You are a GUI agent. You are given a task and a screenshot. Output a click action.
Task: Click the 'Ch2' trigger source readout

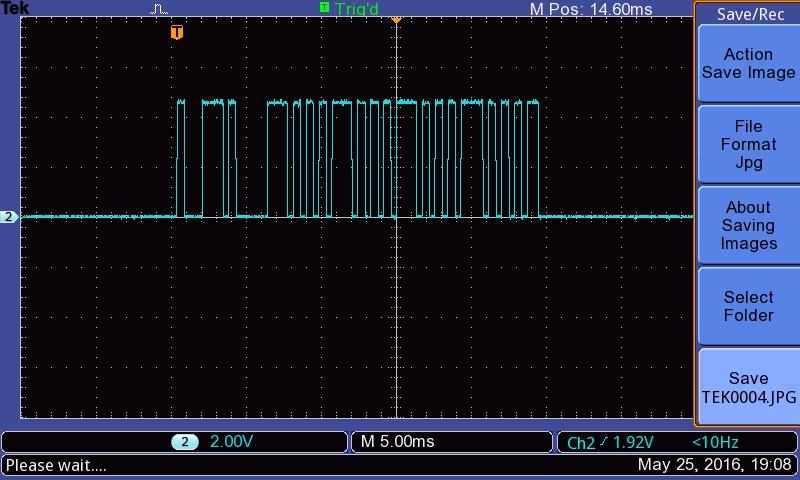[581, 443]
